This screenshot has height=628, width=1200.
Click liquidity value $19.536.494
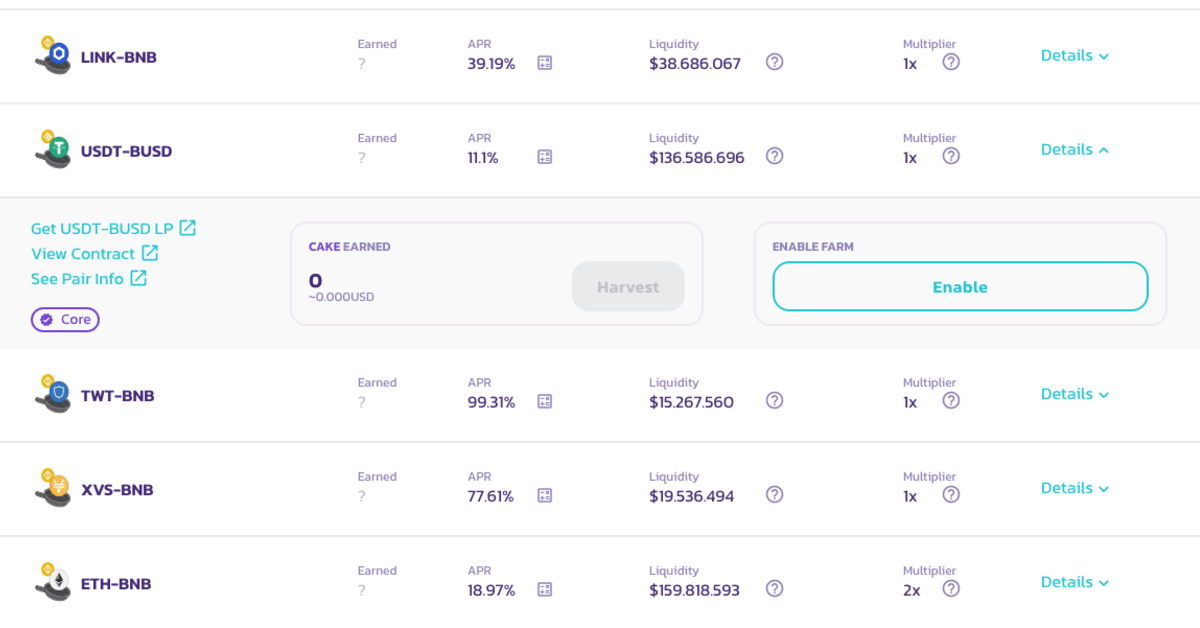[x=692, y=496]
